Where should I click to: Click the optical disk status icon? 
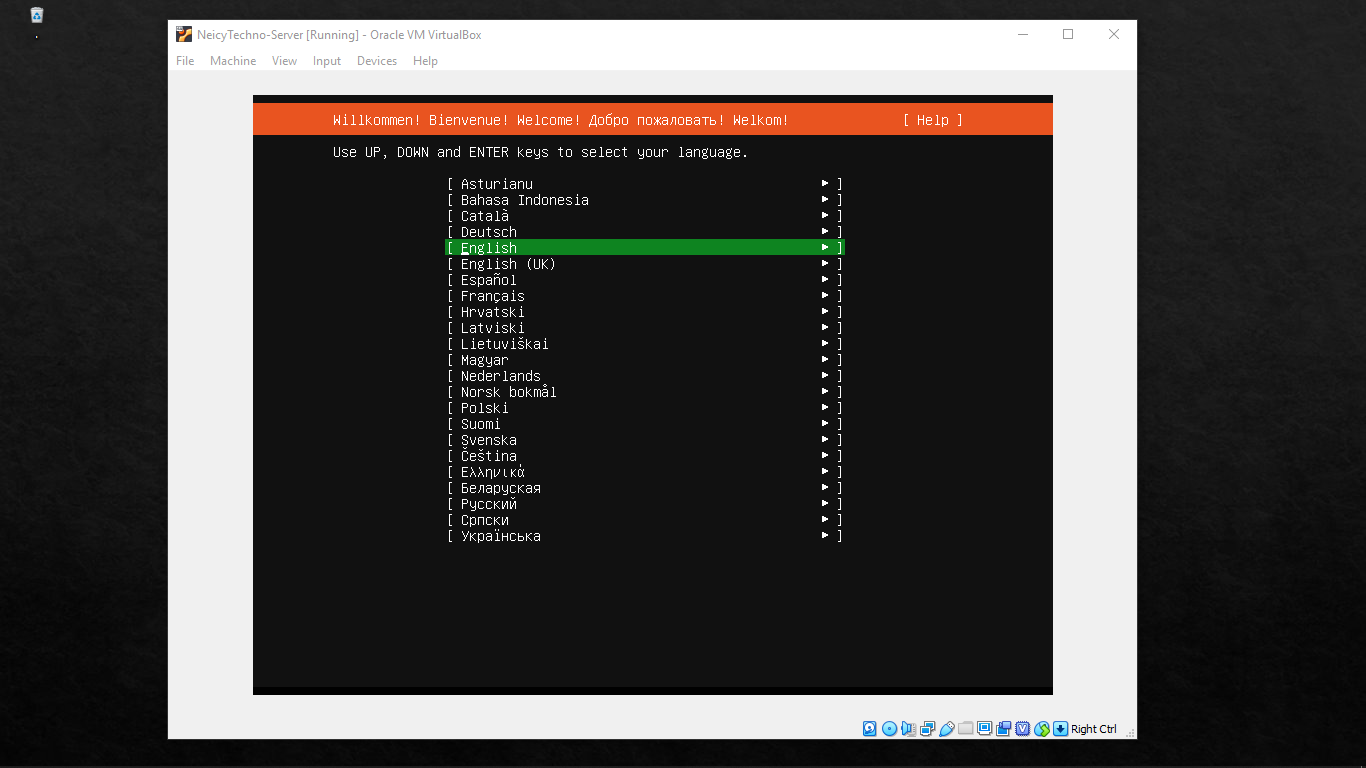coord(889,729)
